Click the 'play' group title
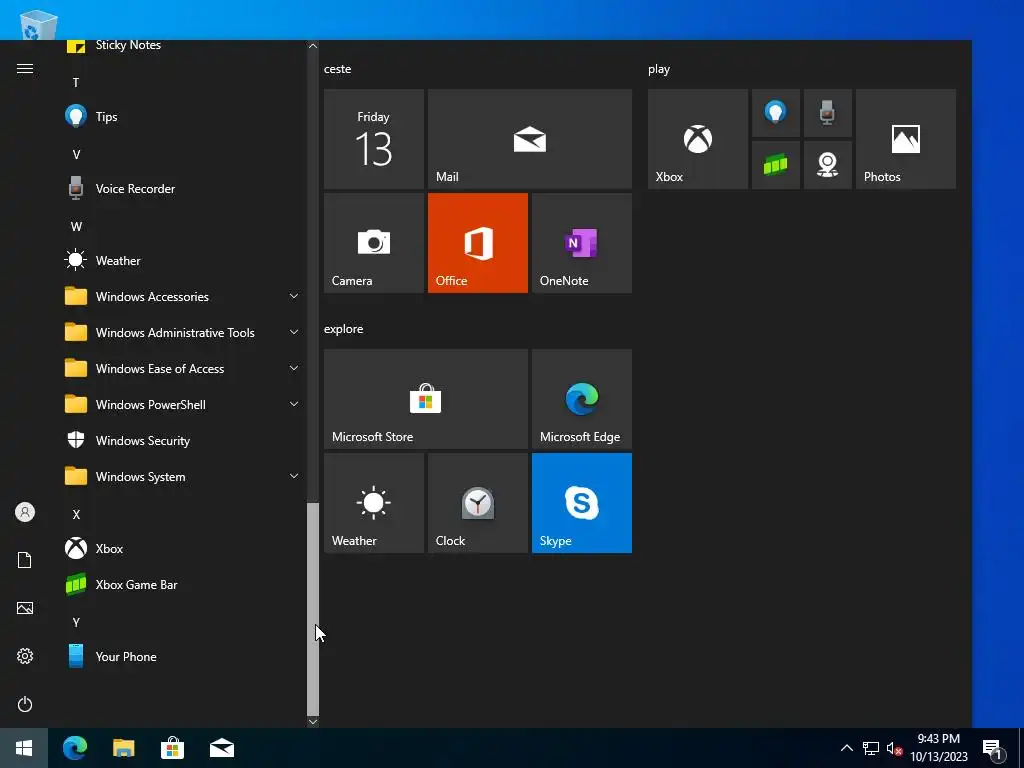This screenshot has height=768, width=1024. (x=659, y=69)
